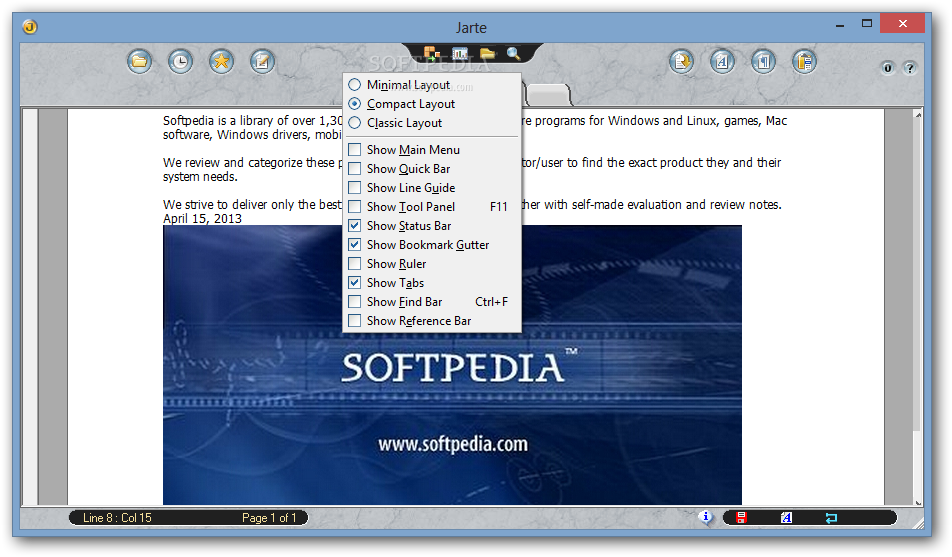Click the blank document tab beside the menu
The width and height of the screenshot is (952, 557).
(x=549, y=95)
